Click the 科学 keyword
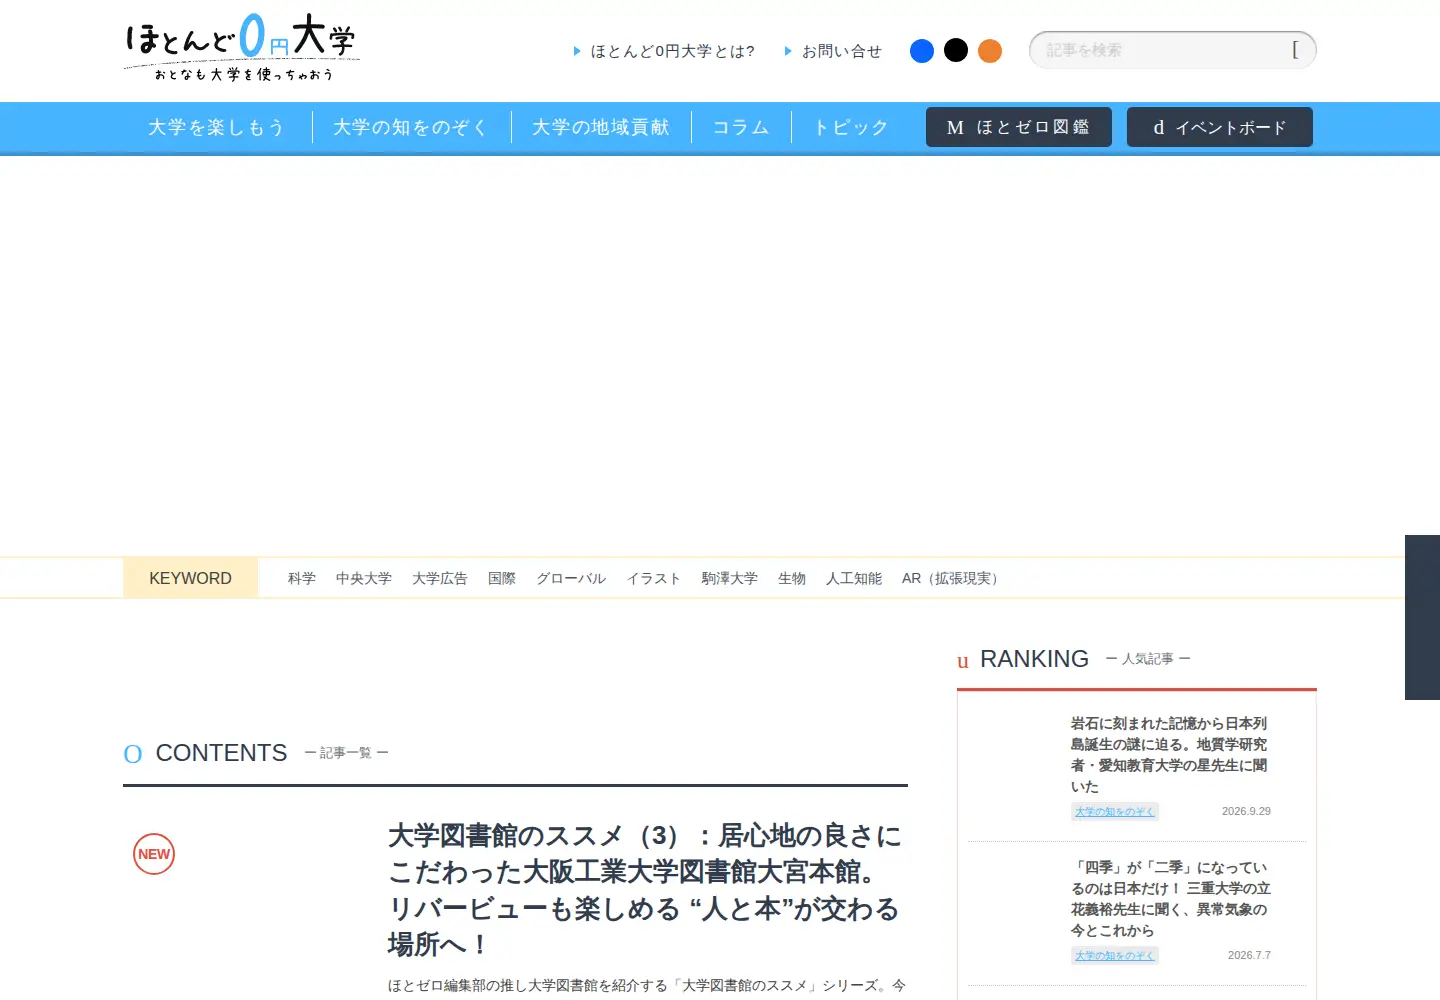Viewport: 1440px width, 1000px height. coord(302,578)
